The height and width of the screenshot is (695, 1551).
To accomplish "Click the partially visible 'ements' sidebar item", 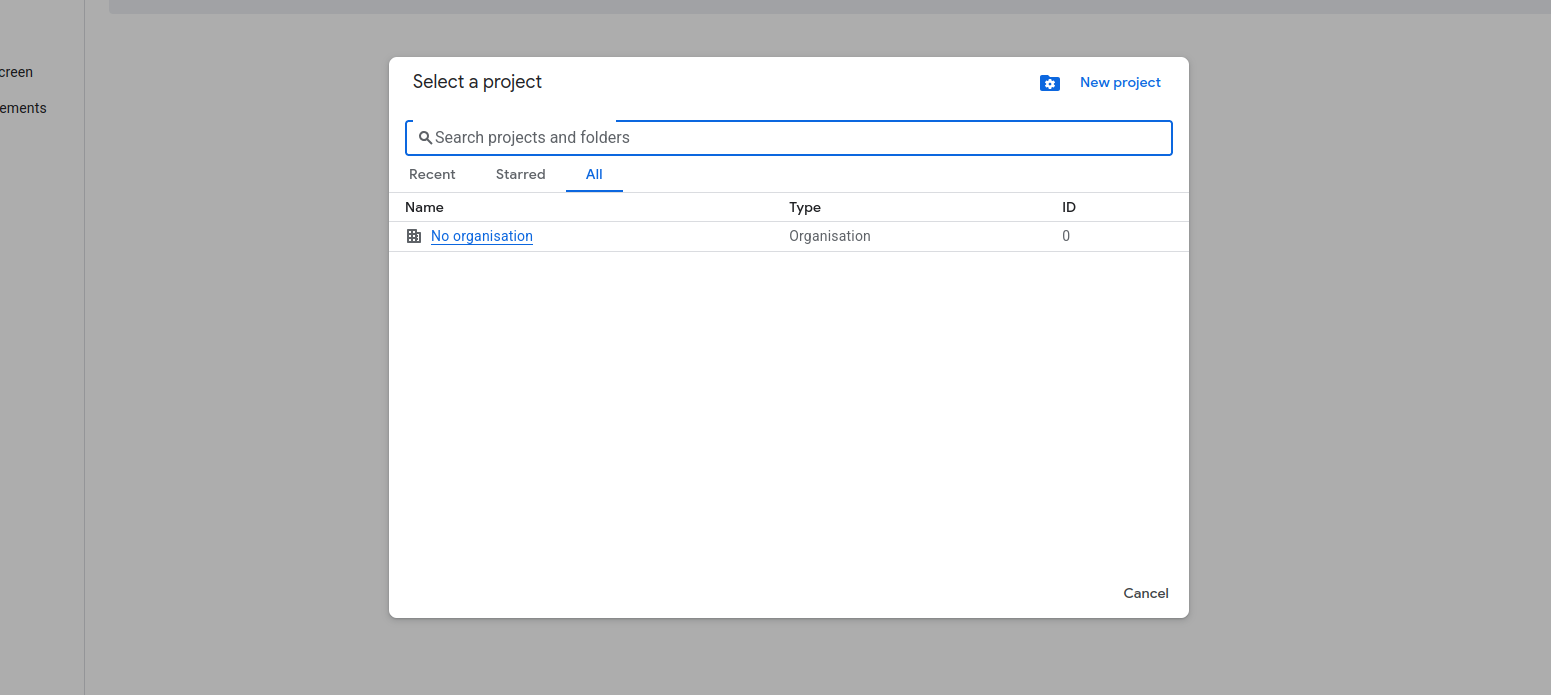I will [23, 108].
